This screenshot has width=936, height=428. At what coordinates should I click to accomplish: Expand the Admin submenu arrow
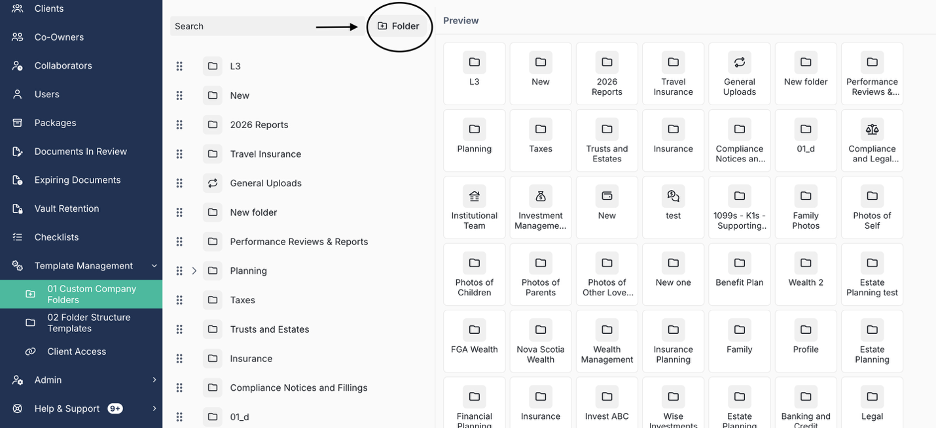point(155,380)
